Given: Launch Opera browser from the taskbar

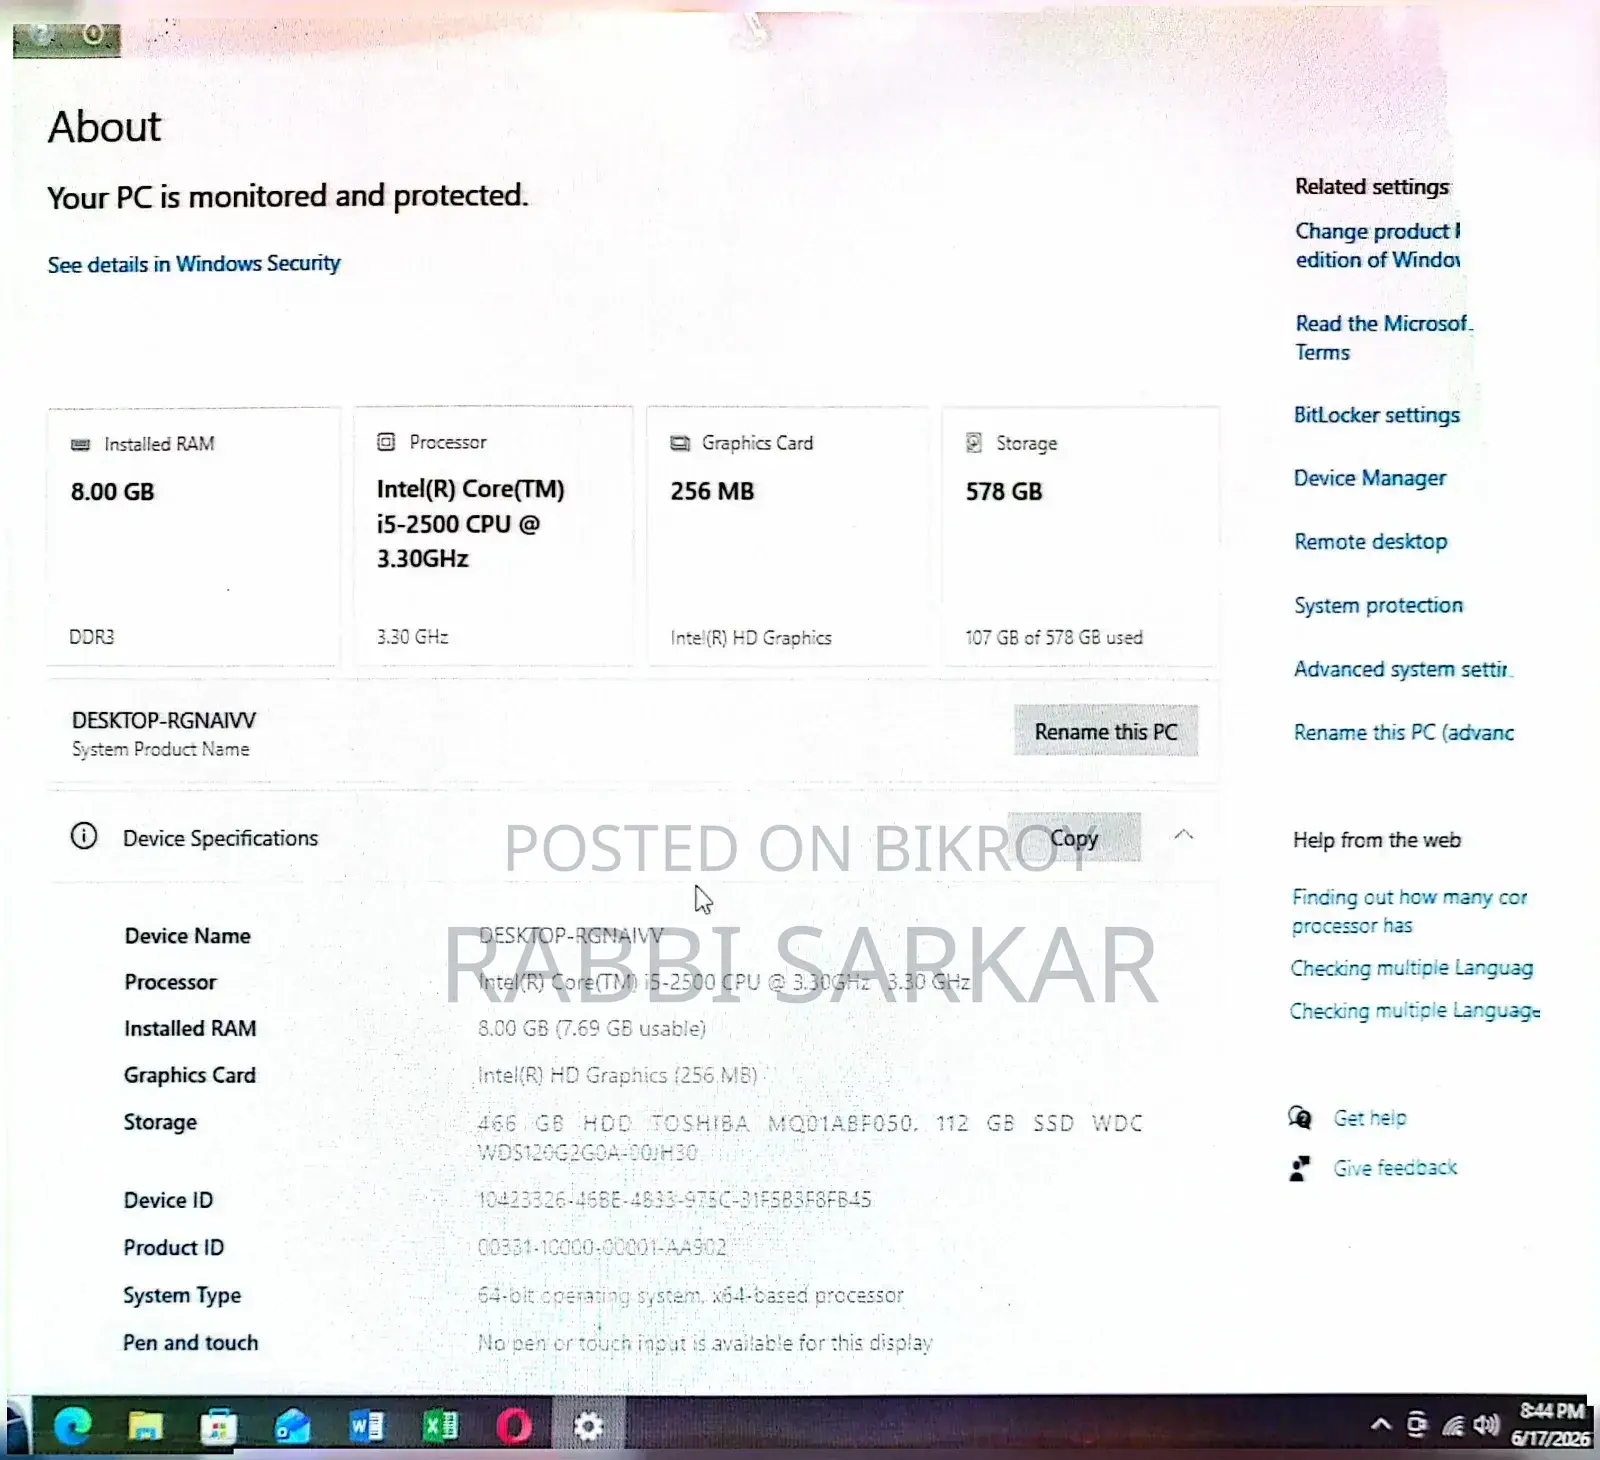Looking at the screenshot, I should point(514,1426).
